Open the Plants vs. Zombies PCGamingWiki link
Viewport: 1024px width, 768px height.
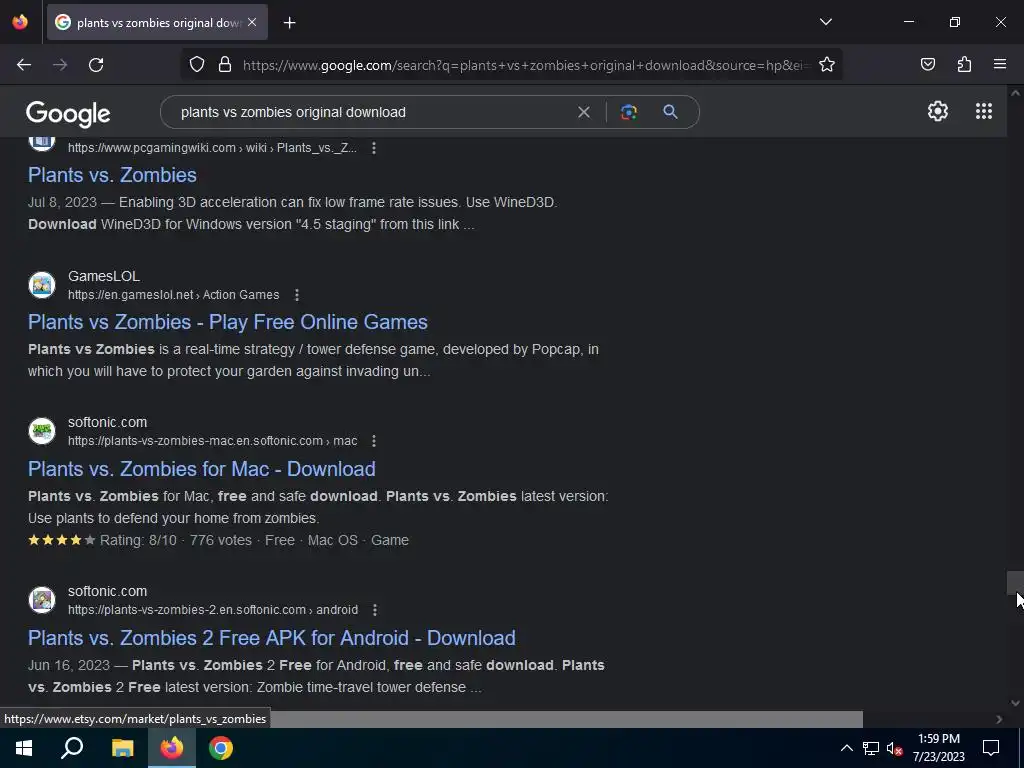coord(112,175)
